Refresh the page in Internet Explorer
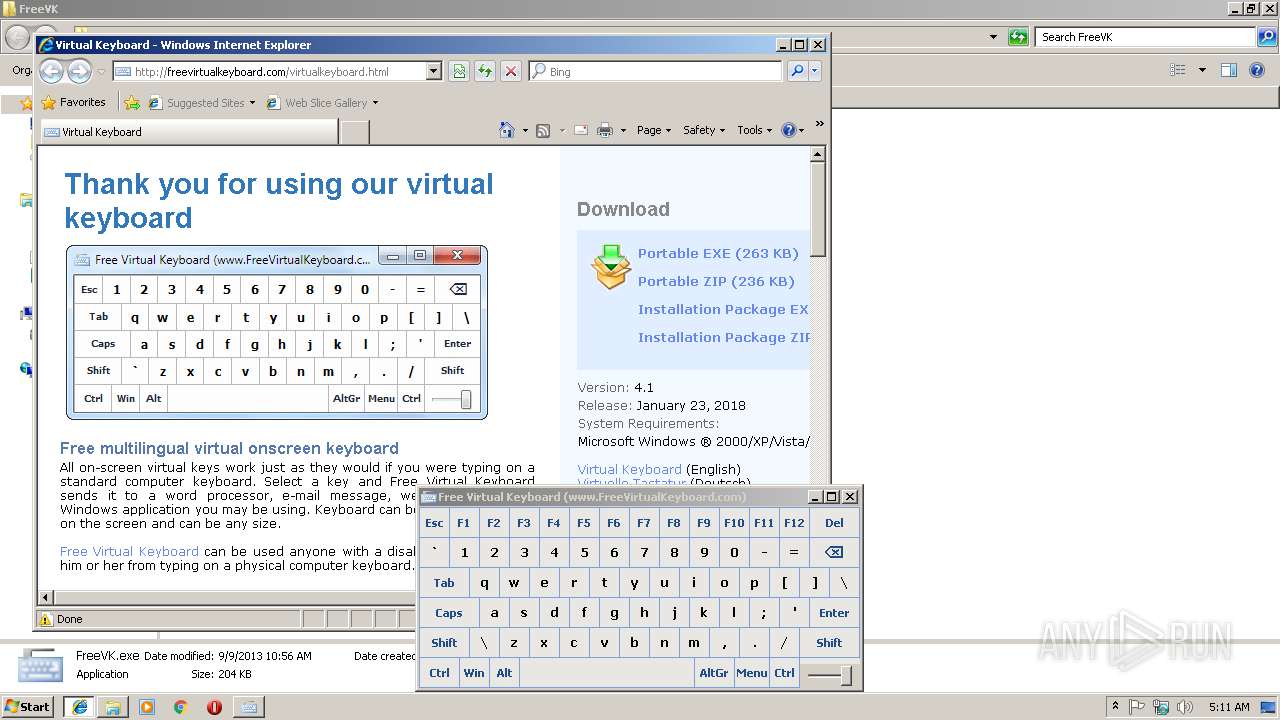Screen dimensions: 1280x720 [x=485, y=71]
